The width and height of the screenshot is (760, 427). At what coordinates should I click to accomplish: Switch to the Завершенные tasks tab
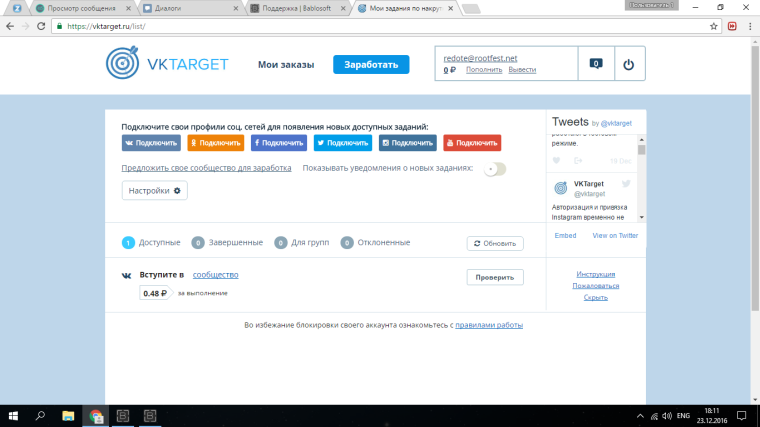[228, 243]
